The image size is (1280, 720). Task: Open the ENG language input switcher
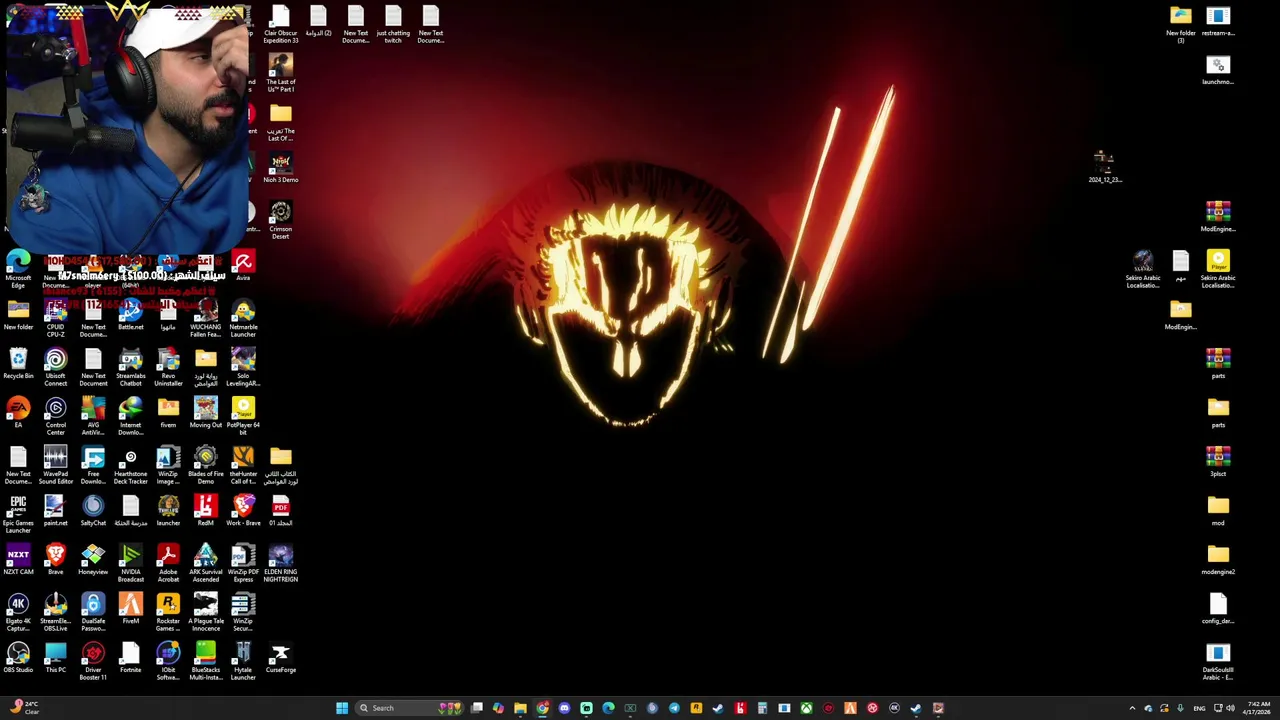pyautogui.click(x=1199, y=708)
